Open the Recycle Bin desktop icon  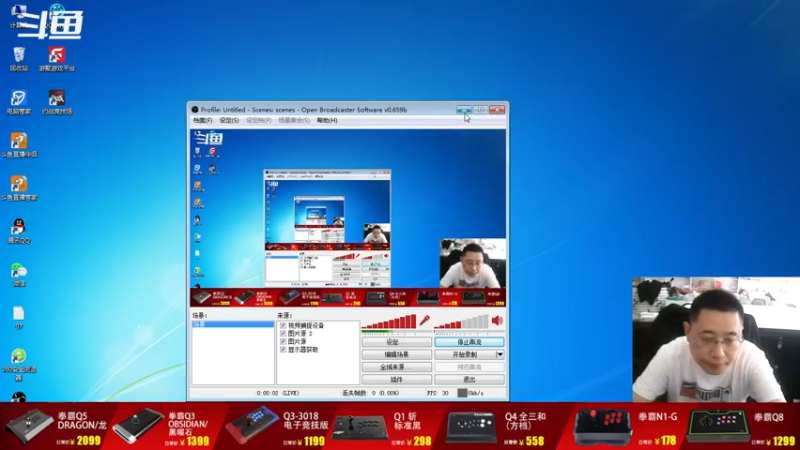coord(19,58)
